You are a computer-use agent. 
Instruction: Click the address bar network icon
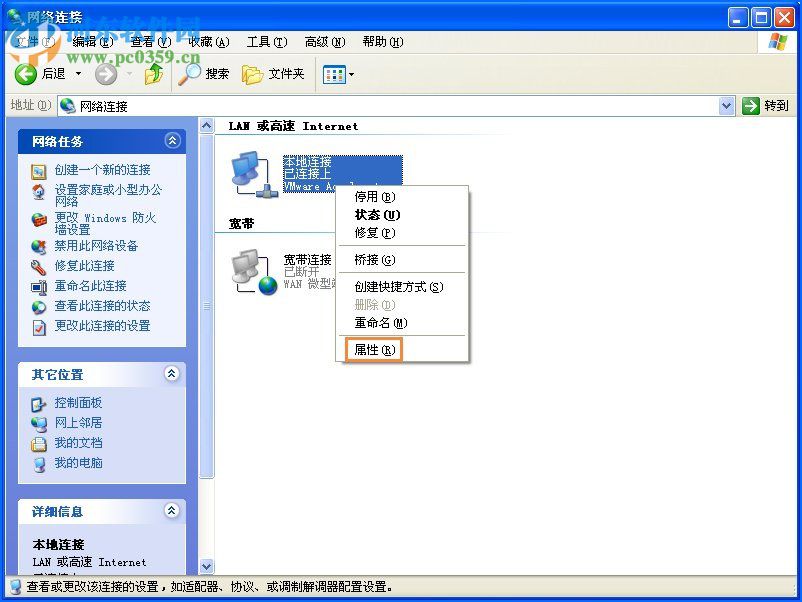click(x=68, y=106)
